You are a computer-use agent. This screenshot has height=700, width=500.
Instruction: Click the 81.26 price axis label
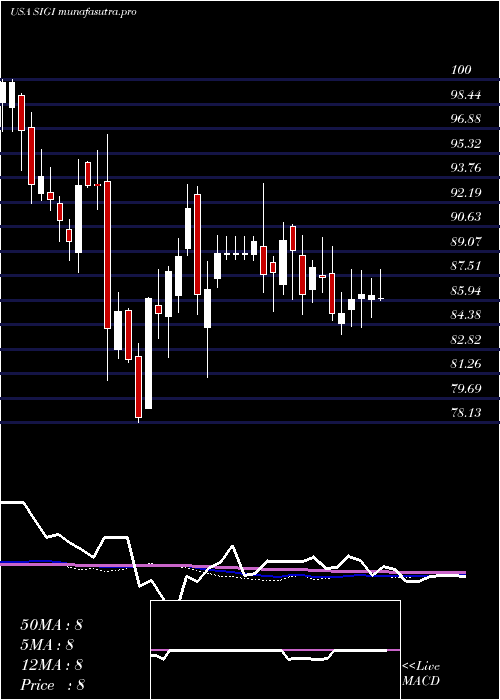click(x=465, y=364)
